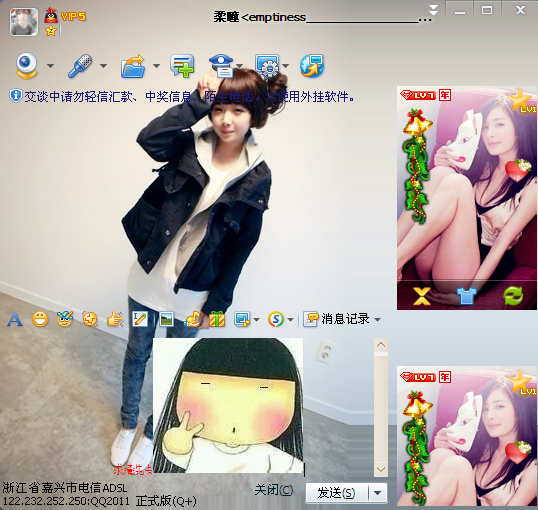Open the file transfer options dropdown

(156, 66)
